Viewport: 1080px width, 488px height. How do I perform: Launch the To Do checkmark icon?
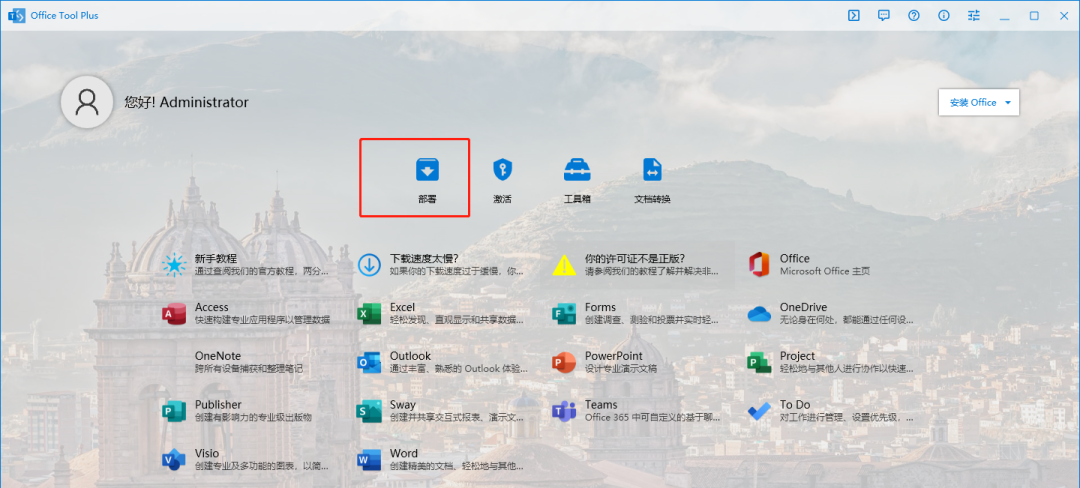pyautogui.click(x=759, y=412)
